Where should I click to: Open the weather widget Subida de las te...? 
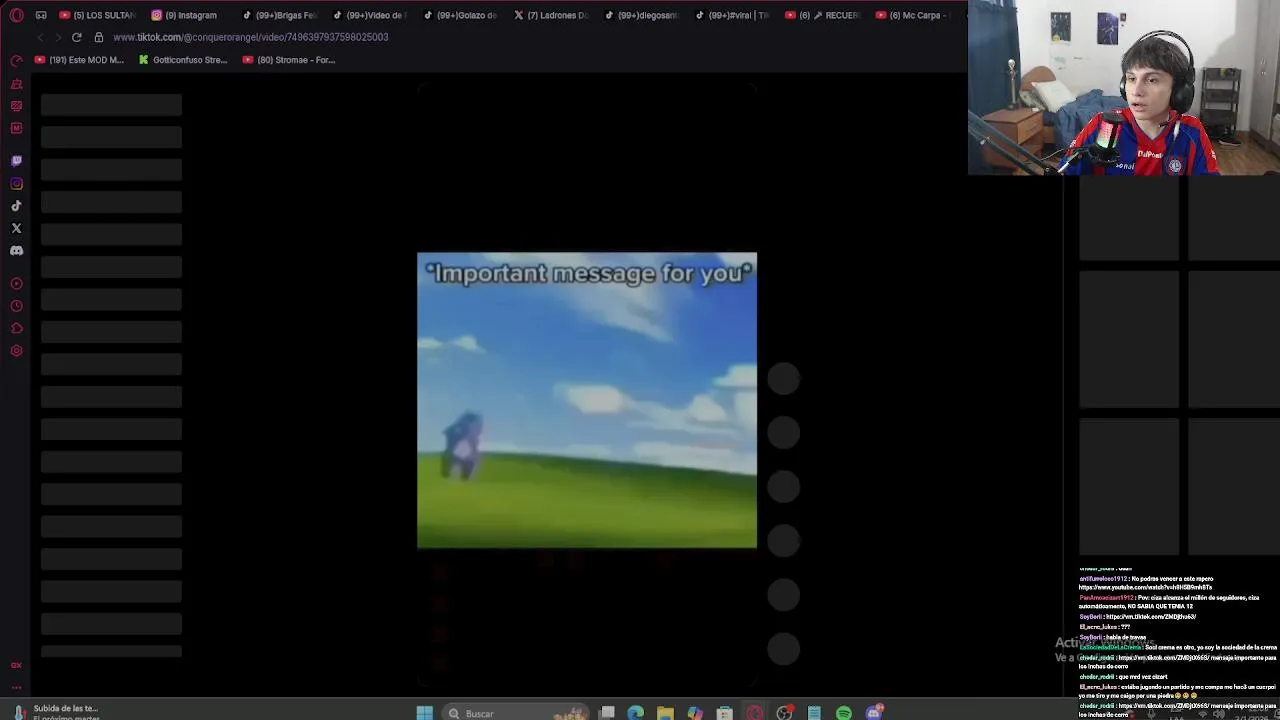click(56, 712)
